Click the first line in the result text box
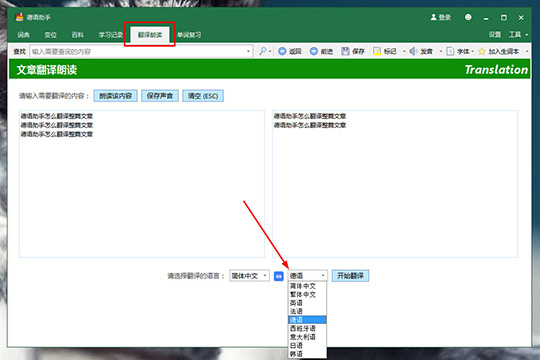540x360 pixels. click(x=310, y=116)
